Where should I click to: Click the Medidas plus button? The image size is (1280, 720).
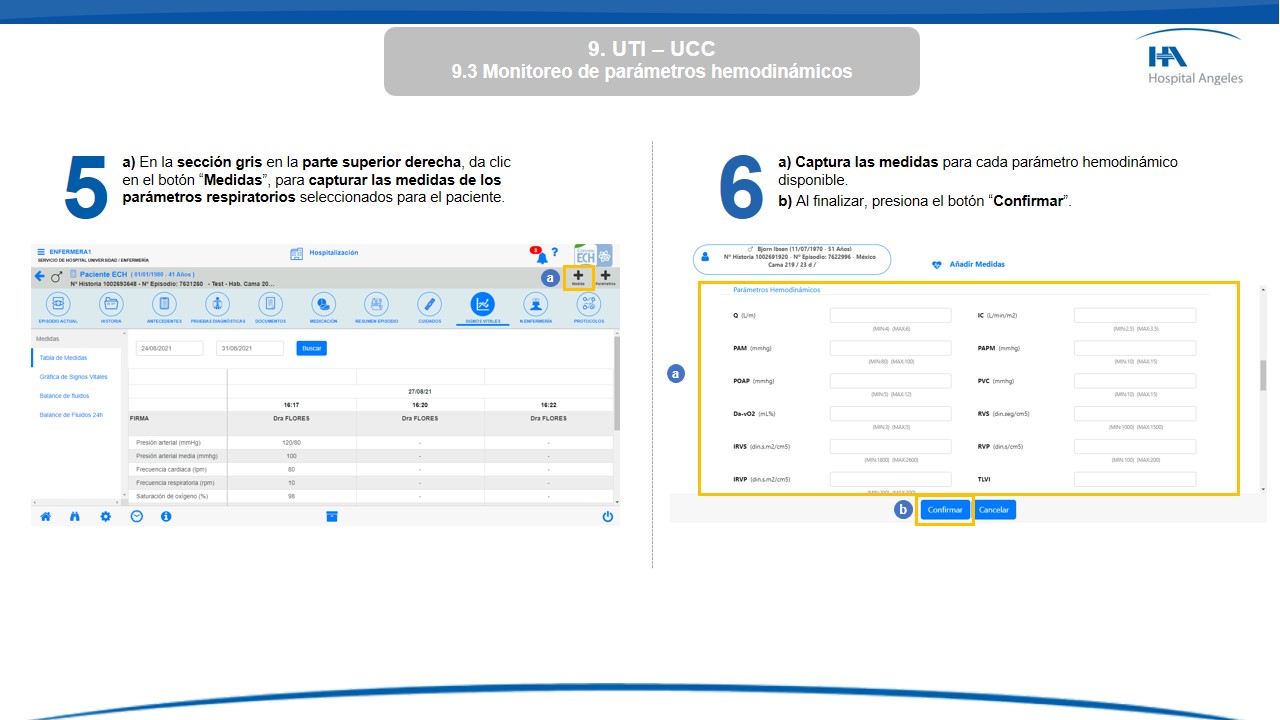pos(578,277)
